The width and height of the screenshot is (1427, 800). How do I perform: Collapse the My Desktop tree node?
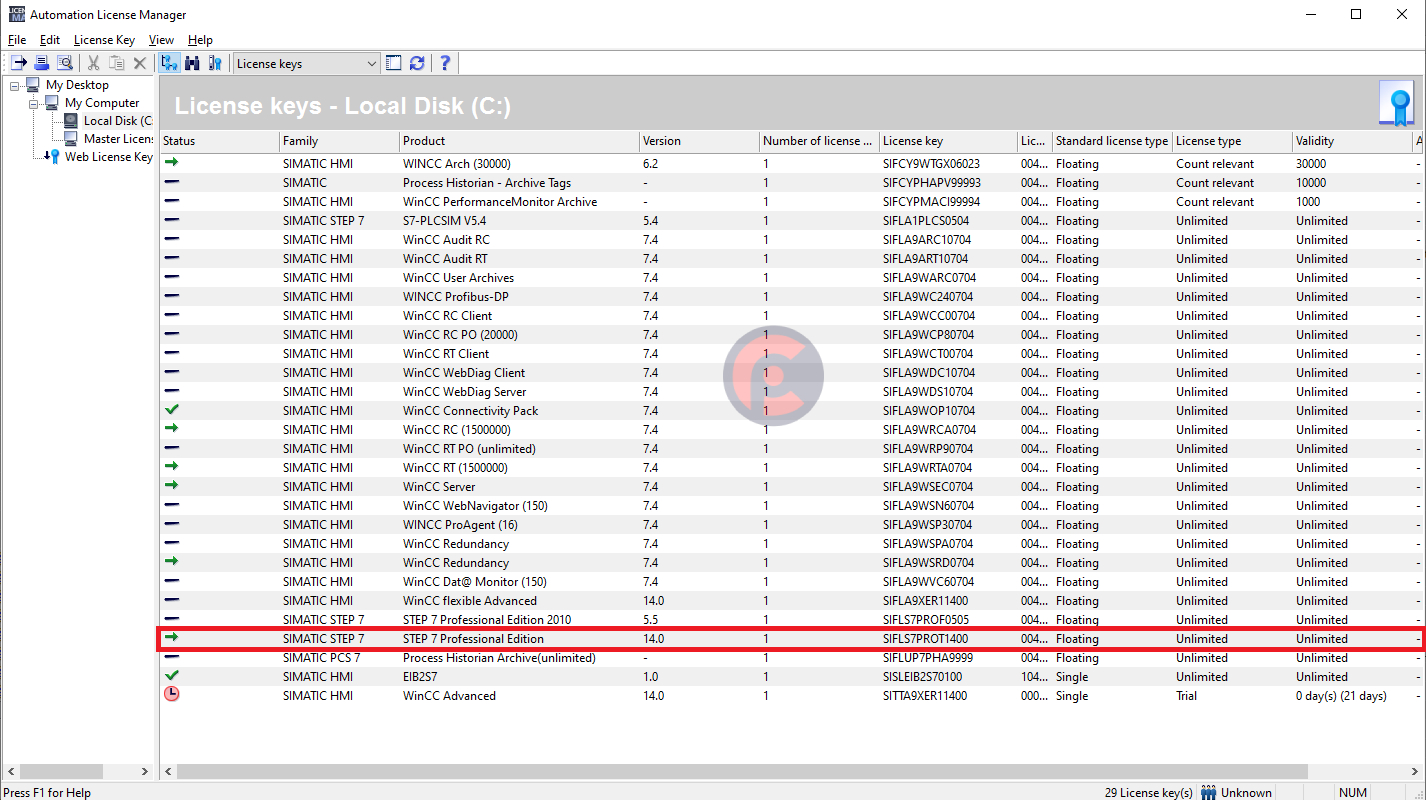point(15,85)
